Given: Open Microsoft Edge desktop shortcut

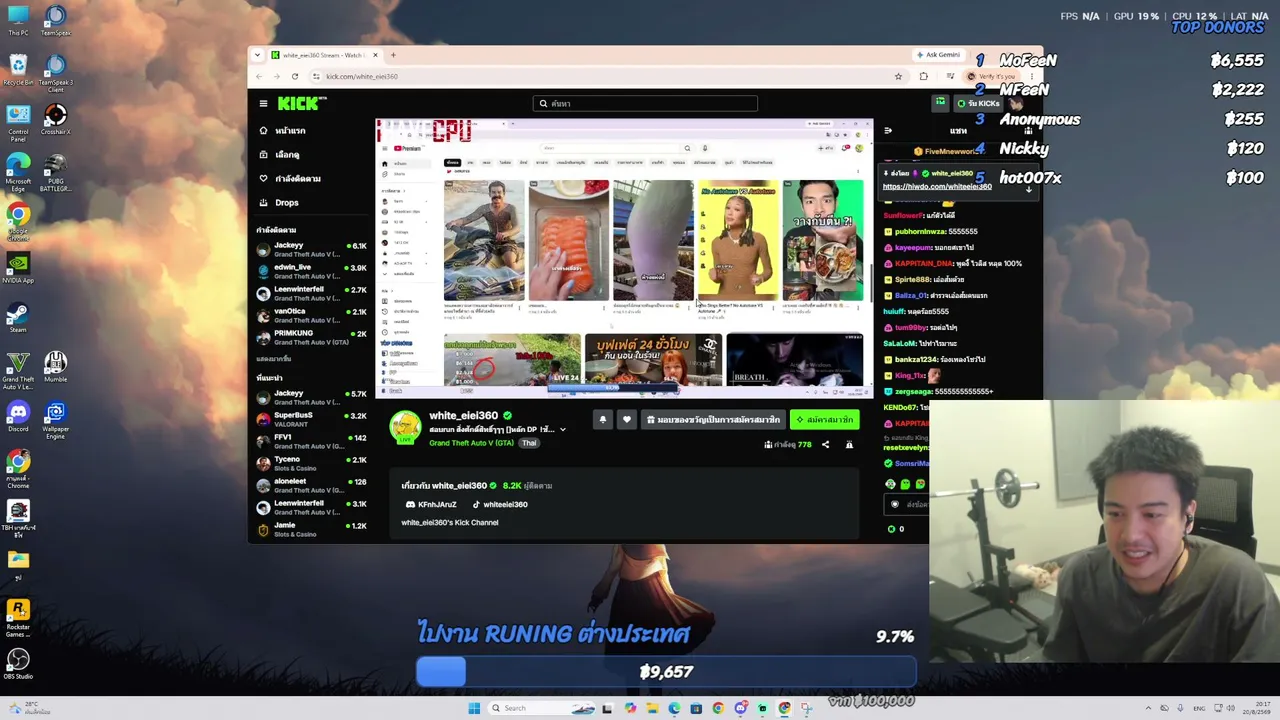Looking at the screenshot, I should [x=18, y=173].
